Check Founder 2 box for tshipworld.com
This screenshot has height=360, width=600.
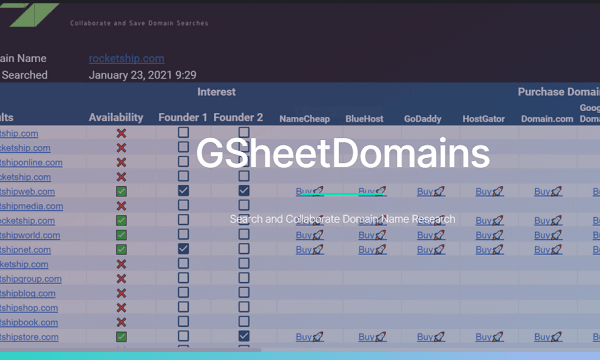pos(244,234)
